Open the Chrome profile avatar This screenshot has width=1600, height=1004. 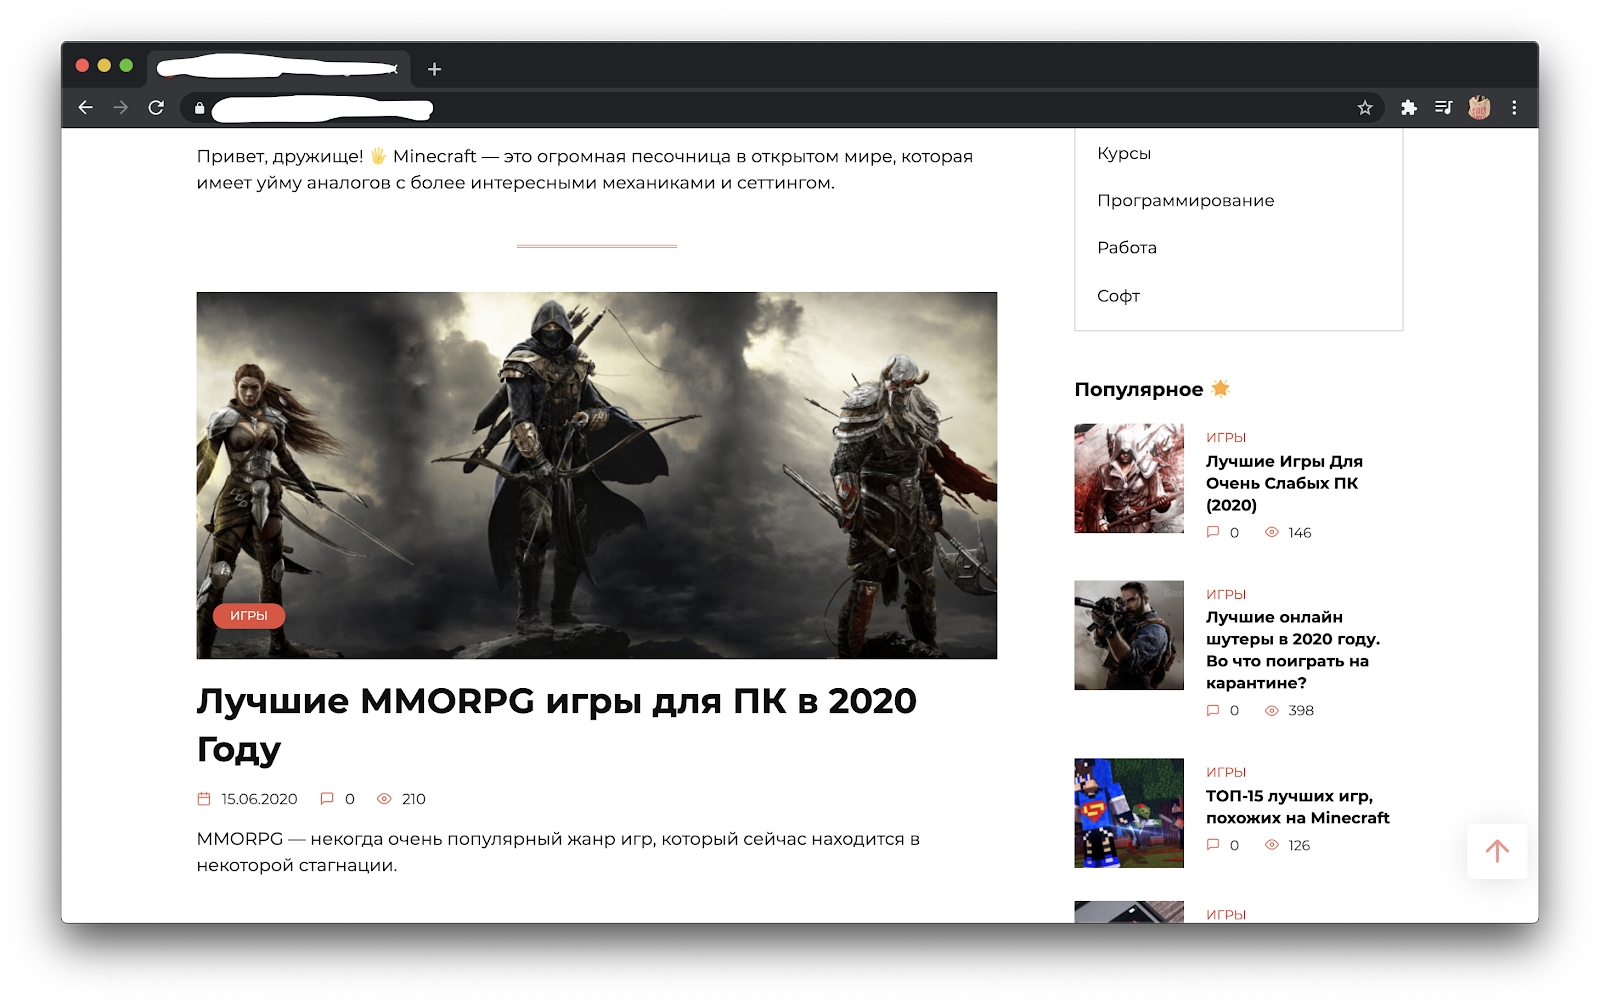[x=1479, y=108]
